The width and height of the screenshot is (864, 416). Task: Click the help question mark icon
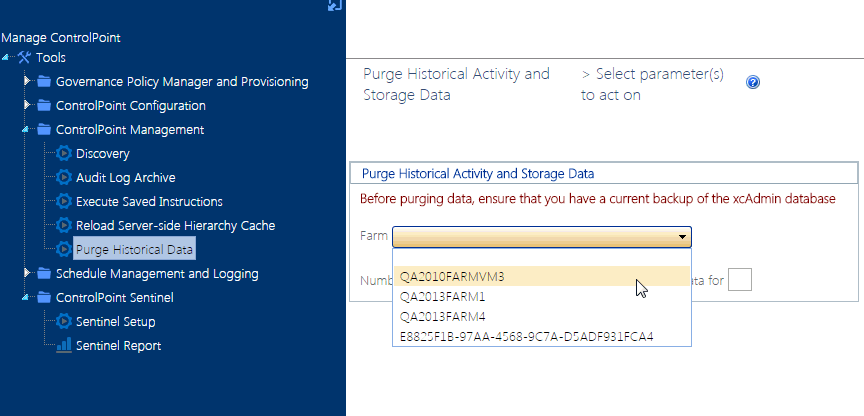(753, 83)
